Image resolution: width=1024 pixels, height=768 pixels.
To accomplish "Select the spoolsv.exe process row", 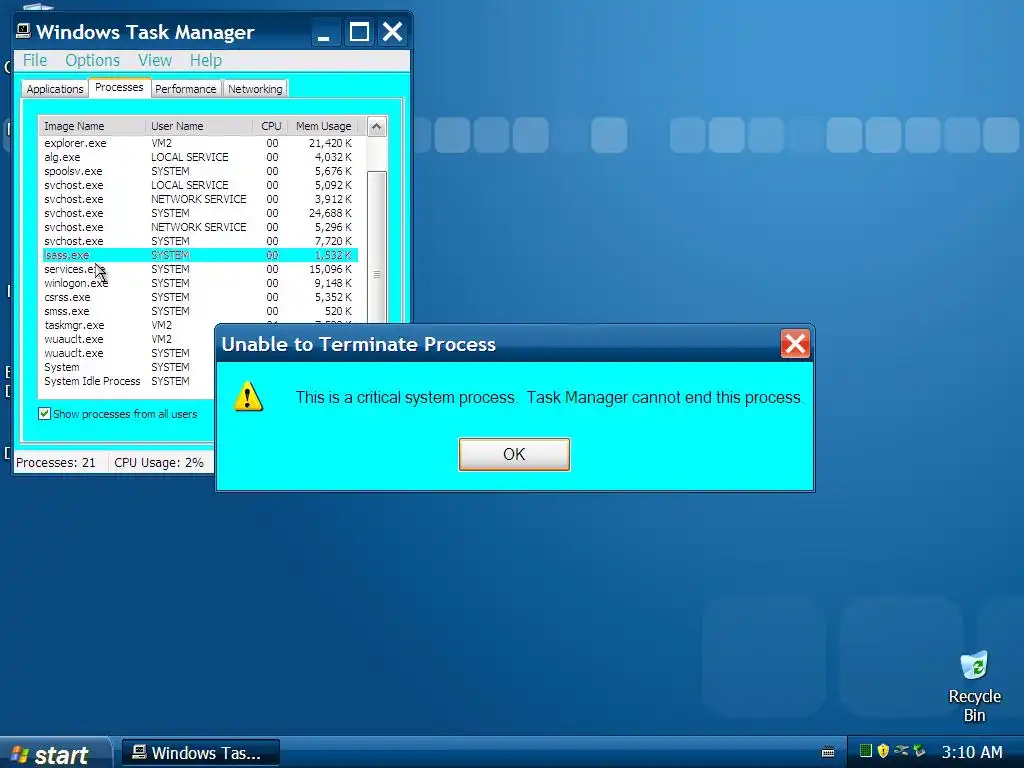I will [199, 171].
